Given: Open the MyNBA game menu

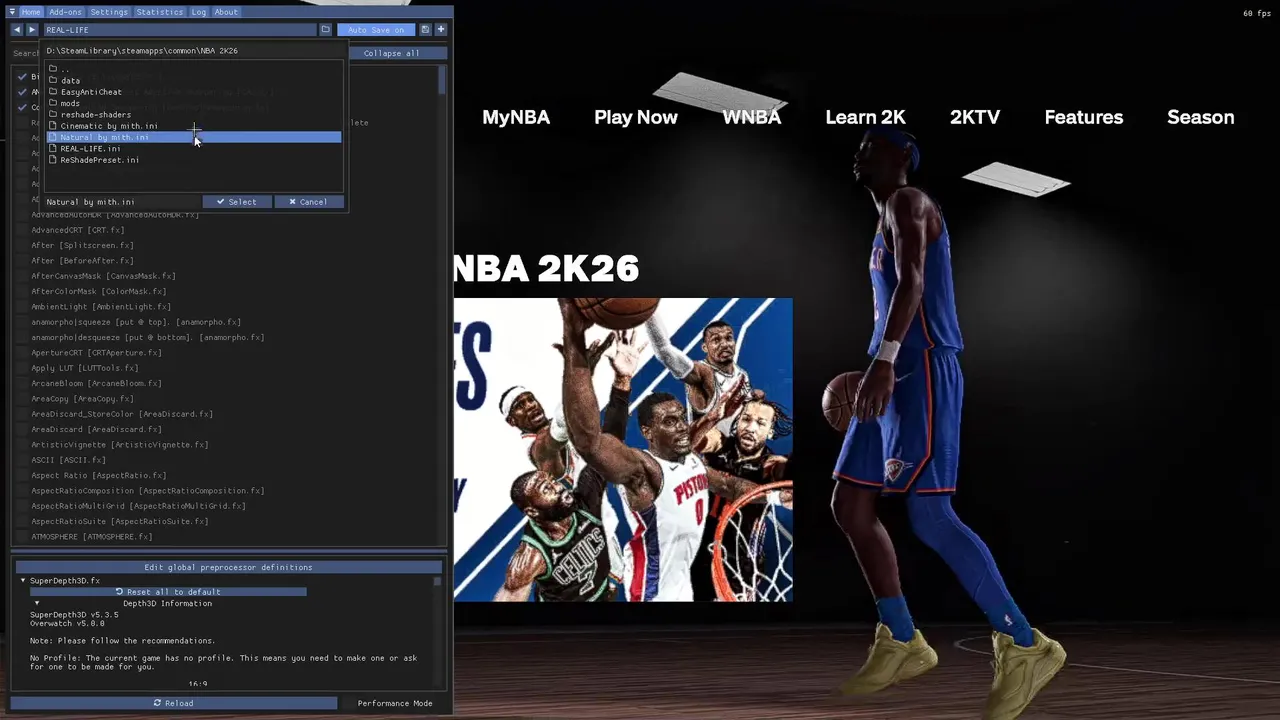Looking at the screenshot, I should [516, 117].
